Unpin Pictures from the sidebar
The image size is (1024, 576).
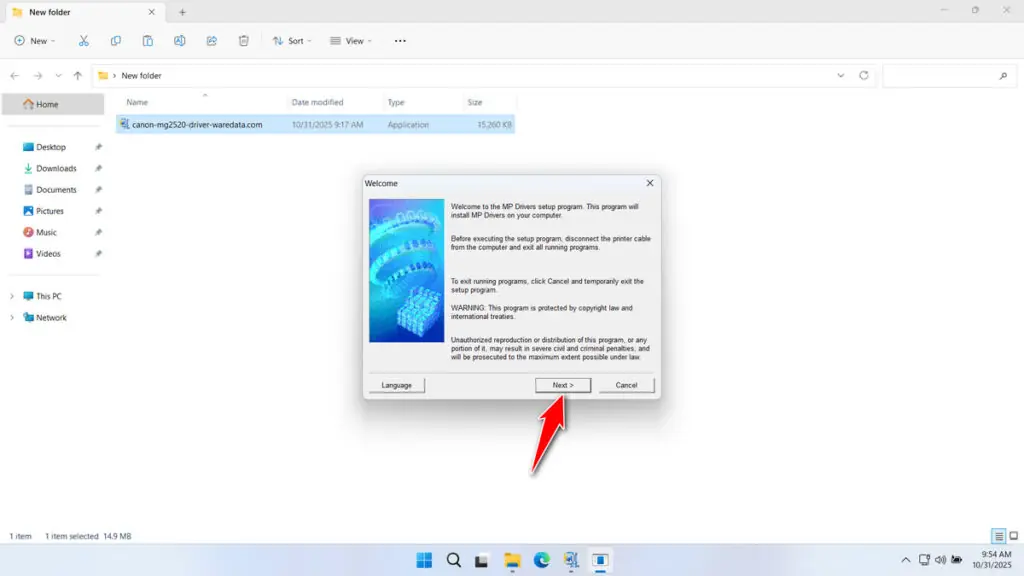(x=98, y=211)
